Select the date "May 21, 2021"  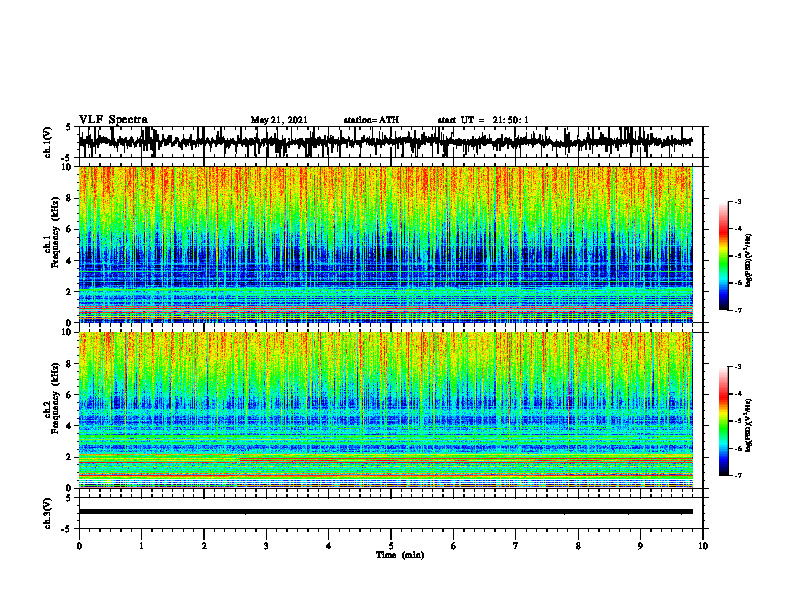click(279, 120)
